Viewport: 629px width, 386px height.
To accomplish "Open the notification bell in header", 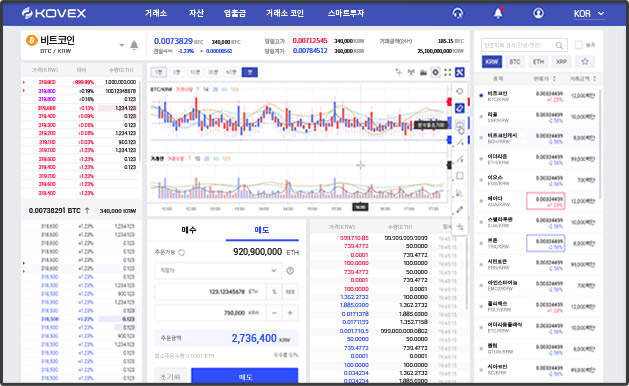I will tap(498, 13).
